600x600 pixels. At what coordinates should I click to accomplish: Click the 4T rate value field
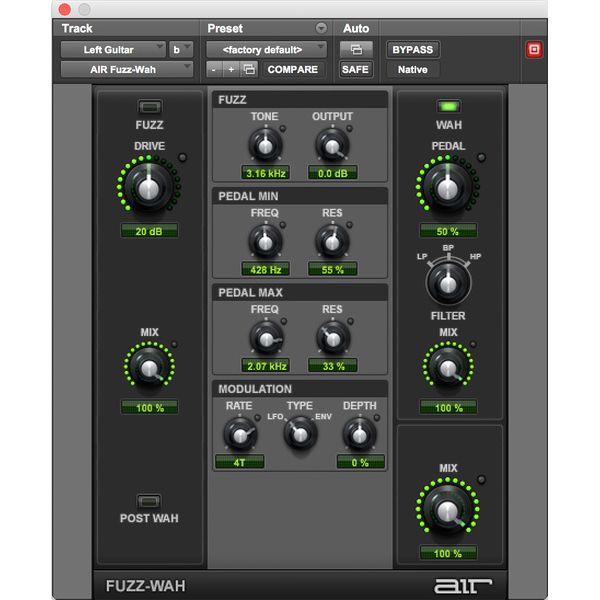pos(240,462)
